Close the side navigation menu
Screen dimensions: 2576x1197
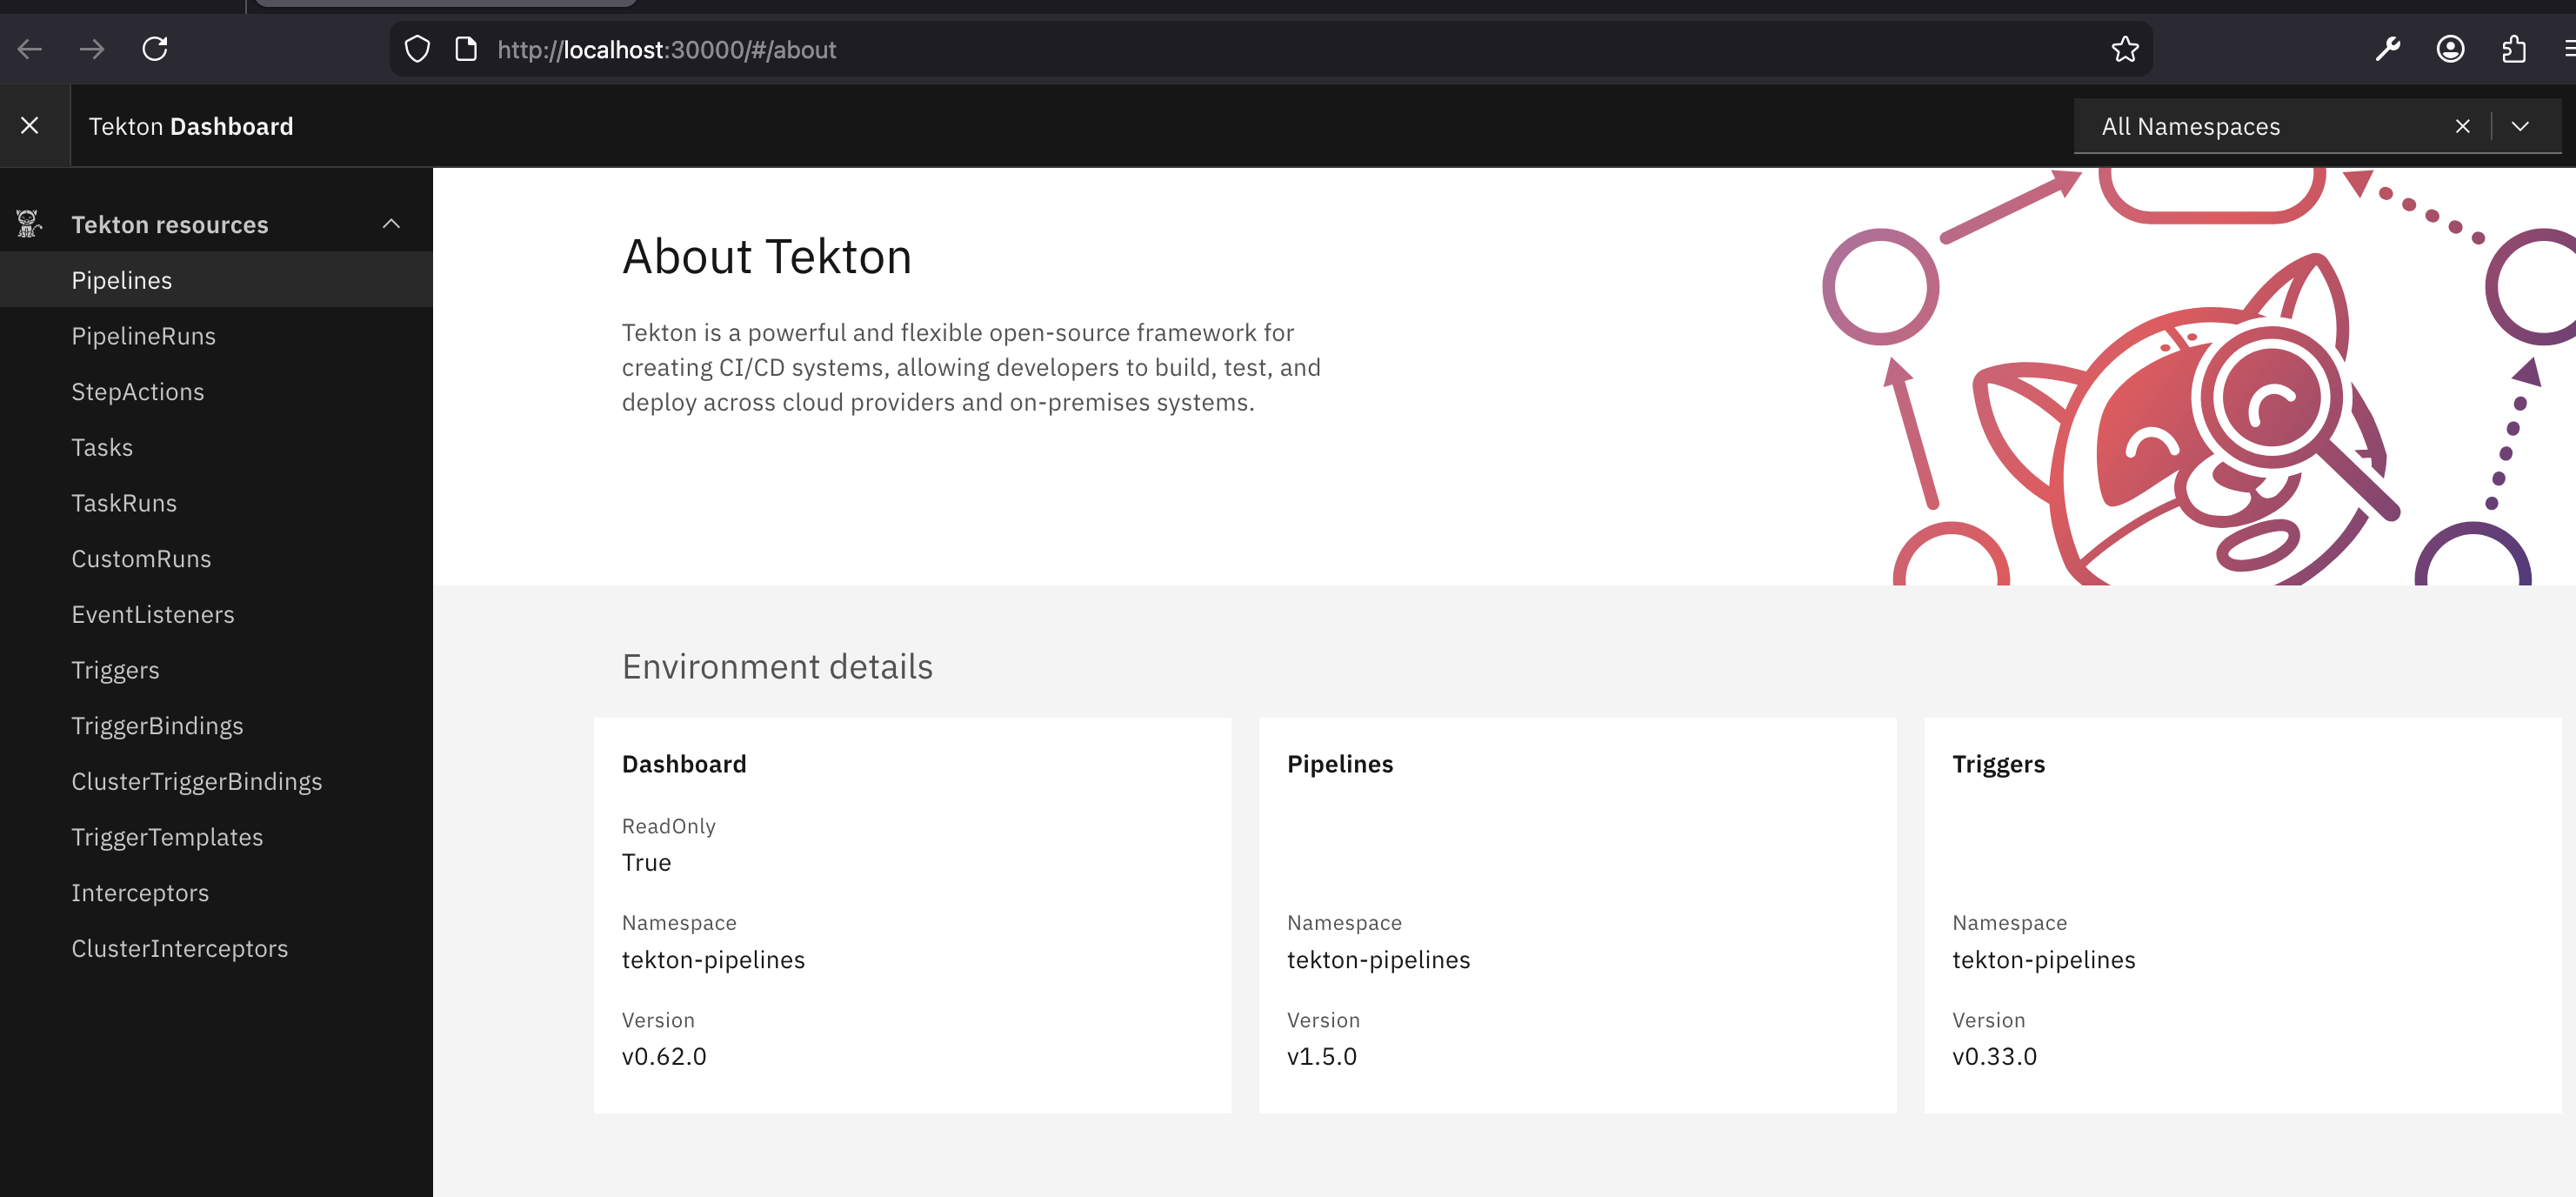point(30,126)
